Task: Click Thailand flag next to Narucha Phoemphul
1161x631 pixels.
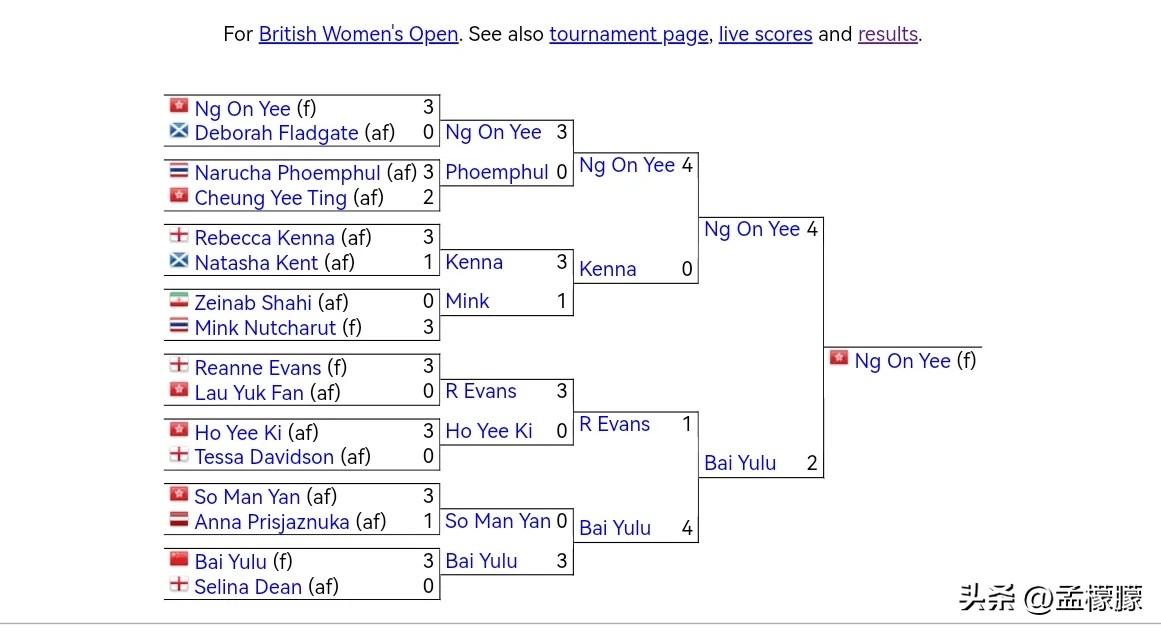Action: click(x=179, y=170)
